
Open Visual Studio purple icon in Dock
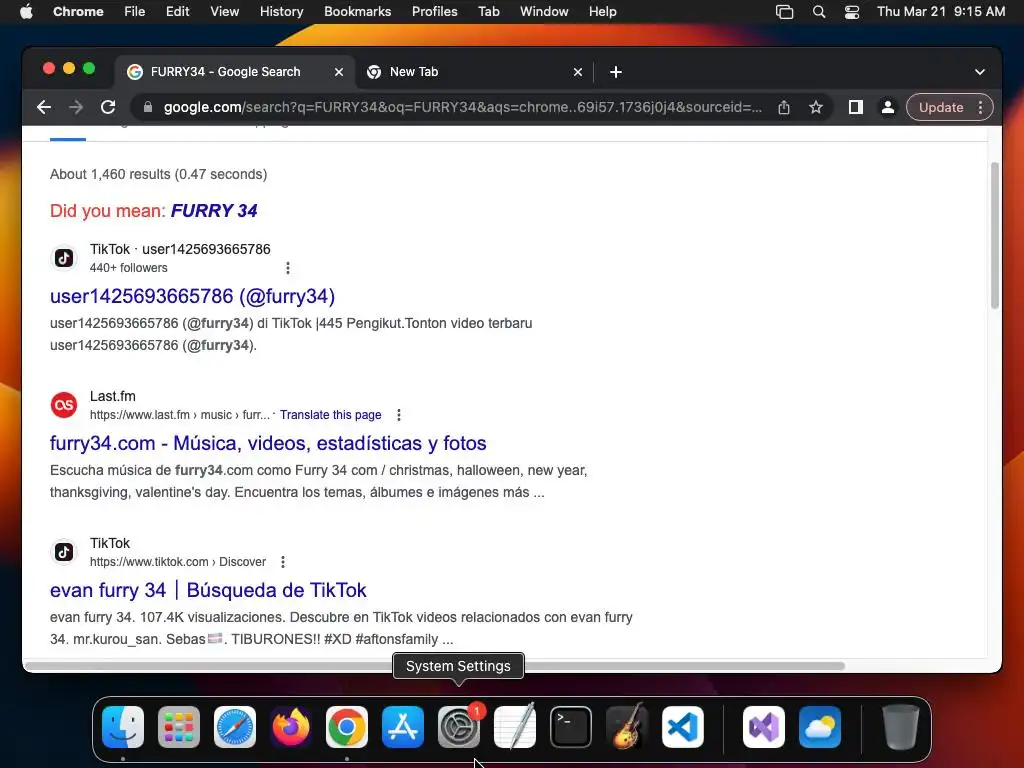[x=763, y=727]
